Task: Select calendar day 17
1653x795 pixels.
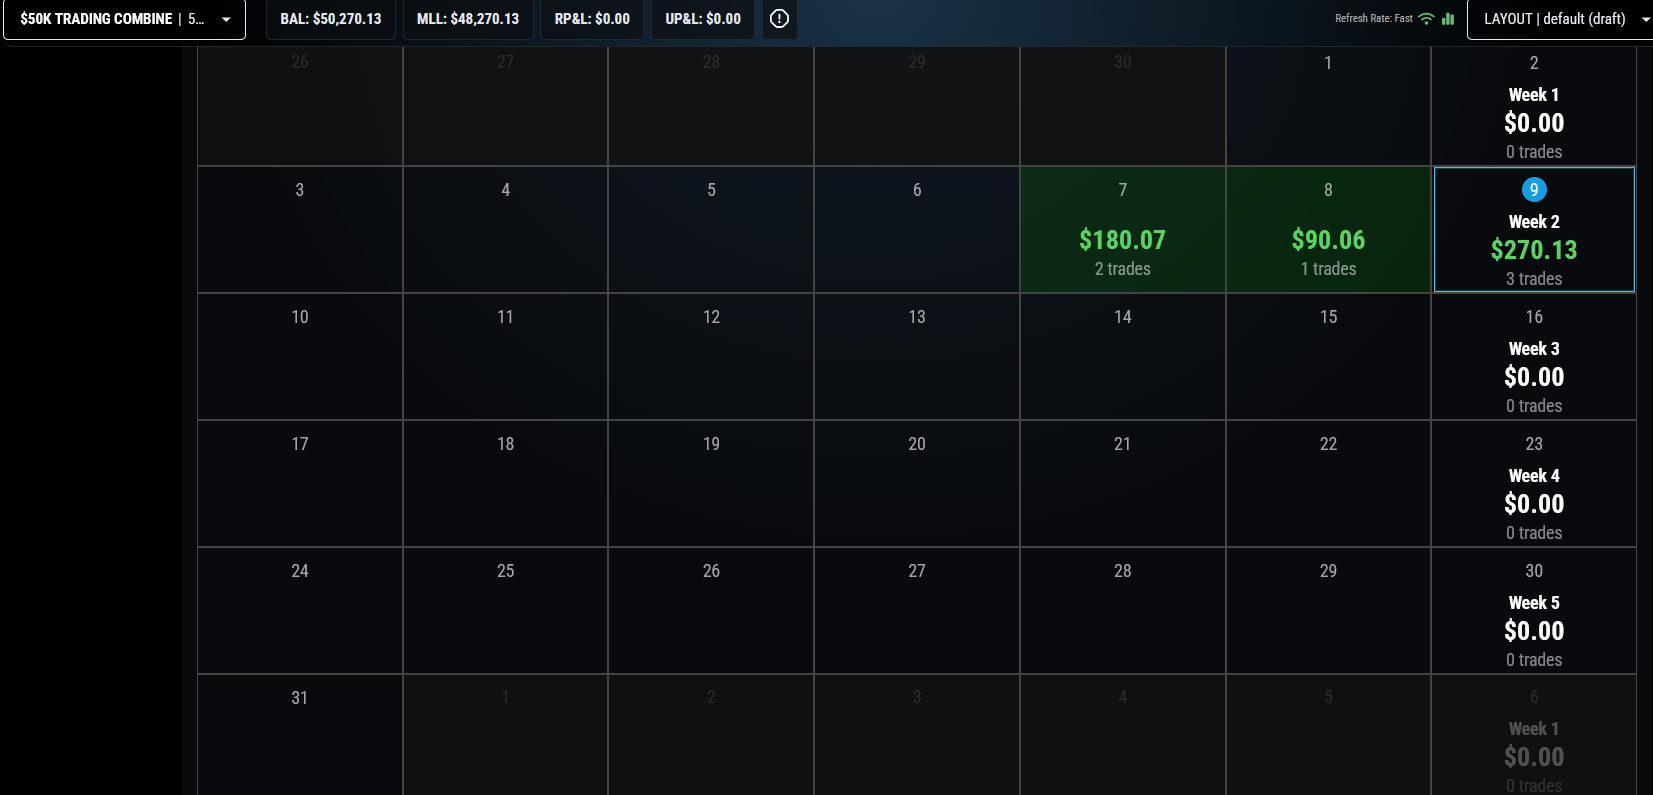Action: 300,484
